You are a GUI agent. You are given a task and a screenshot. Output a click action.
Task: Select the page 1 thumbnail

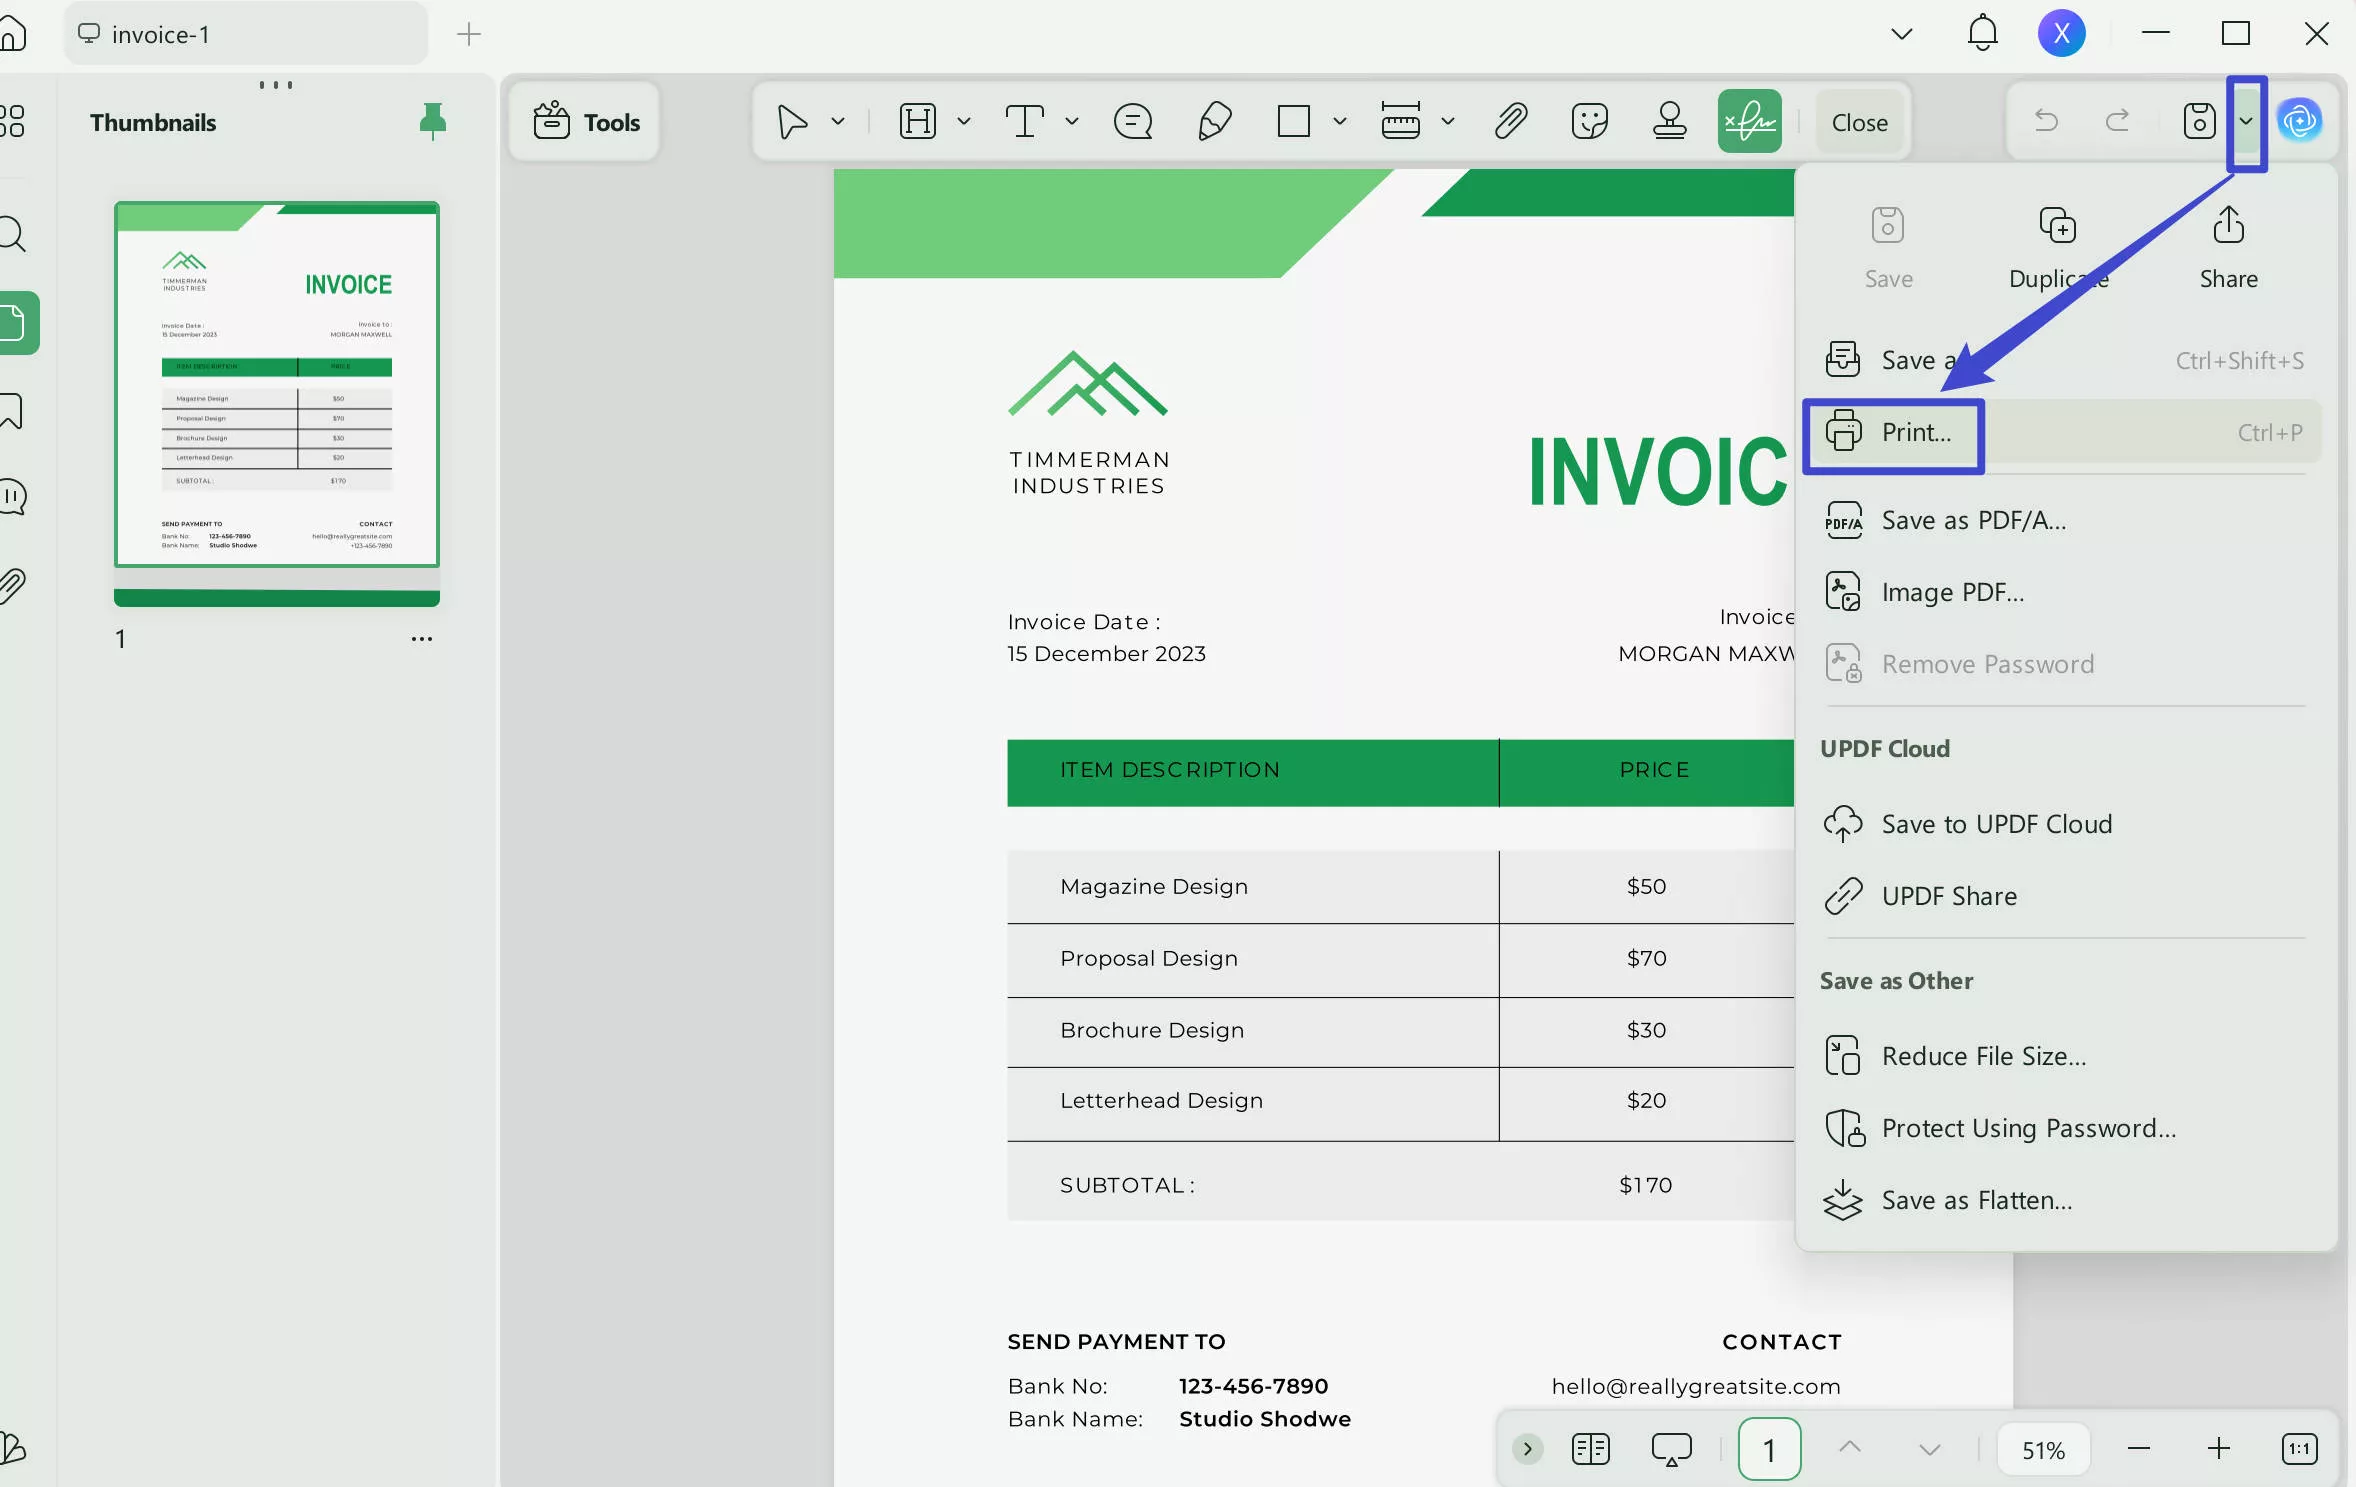pos(276,395)
